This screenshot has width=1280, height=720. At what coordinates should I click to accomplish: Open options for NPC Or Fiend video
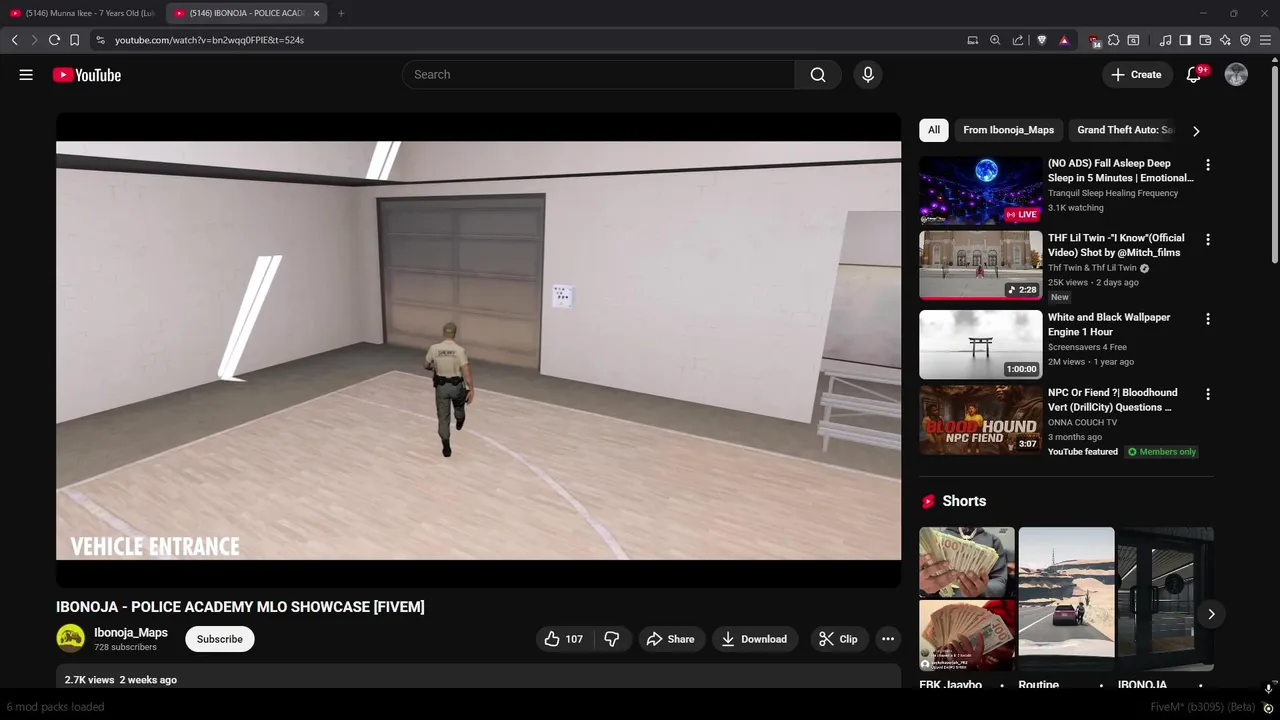pos(1207,394)
